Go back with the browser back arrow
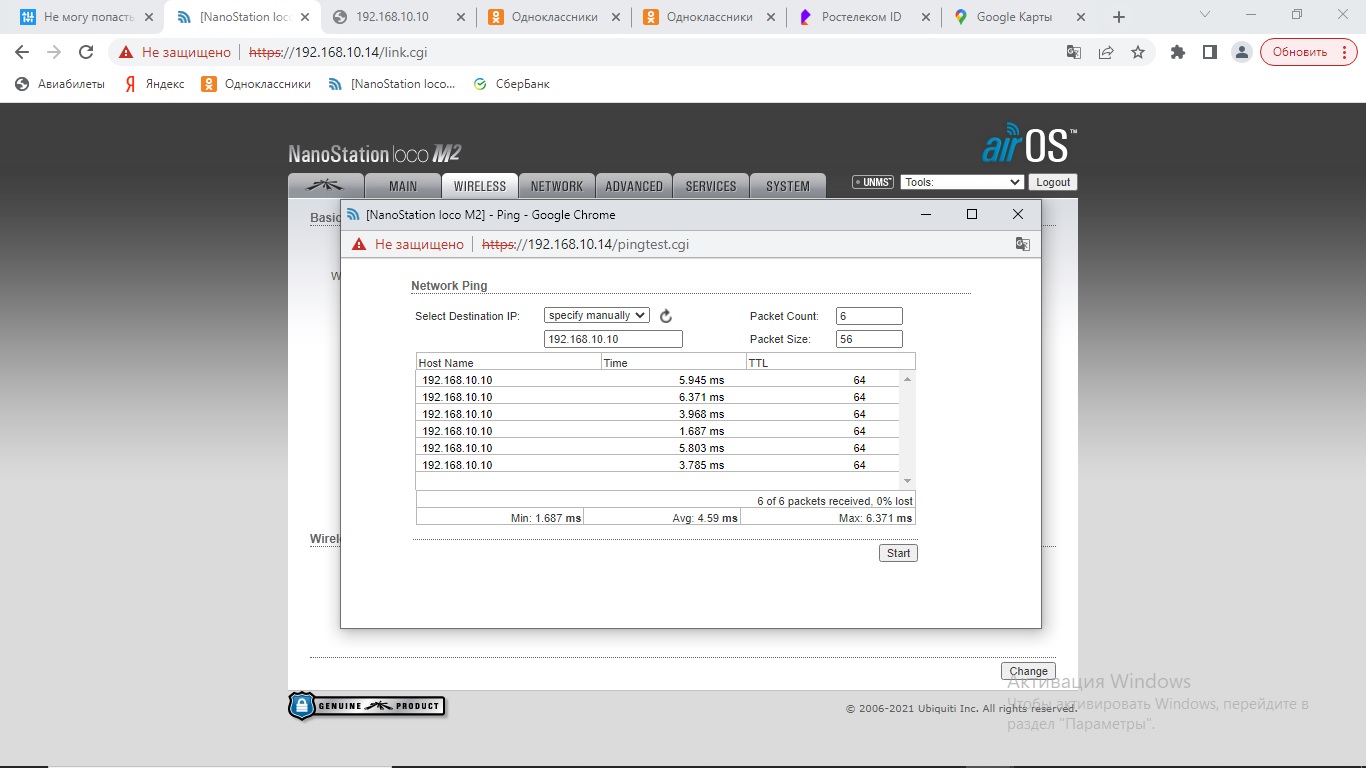Image resolution: width=1366 pixels, height=768 pixels. pyautogui.click(x=22, y=52)
